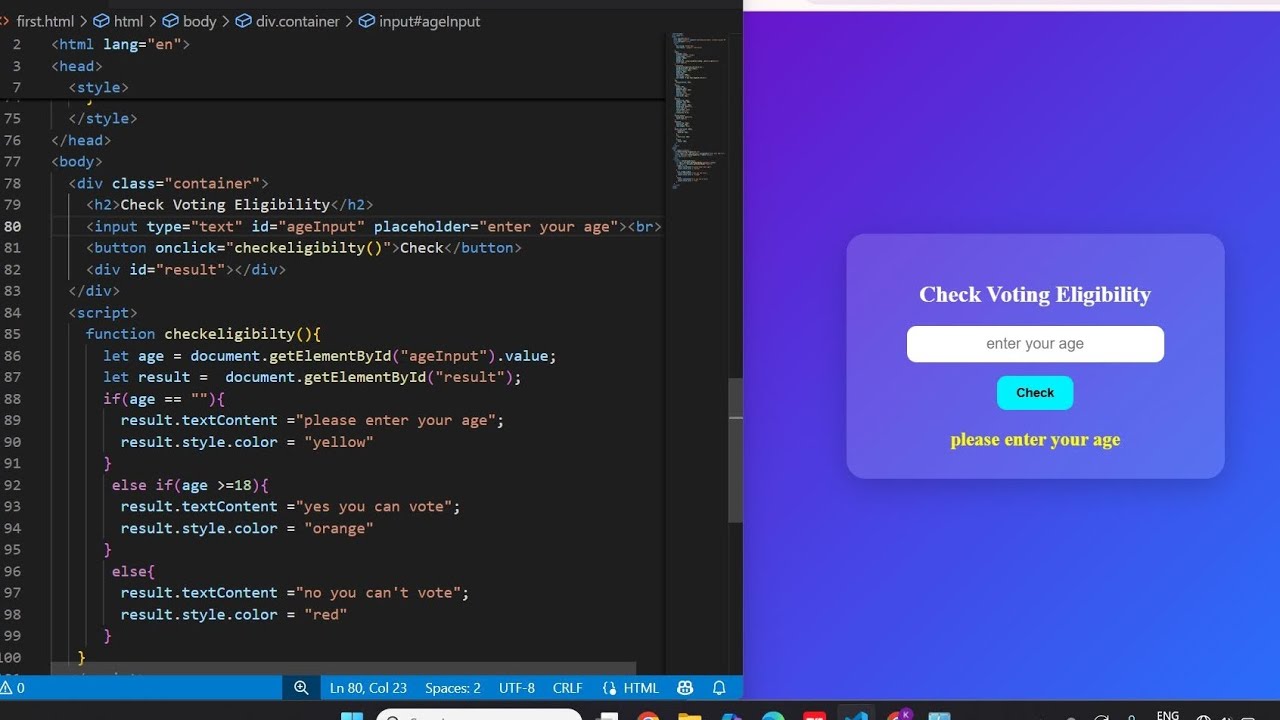
Task: Click the if(age == "") code line
Action: tap(164, 399)
